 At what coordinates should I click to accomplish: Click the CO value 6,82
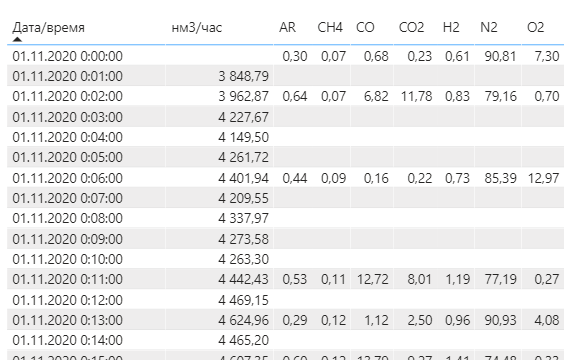tap(376, 96)
